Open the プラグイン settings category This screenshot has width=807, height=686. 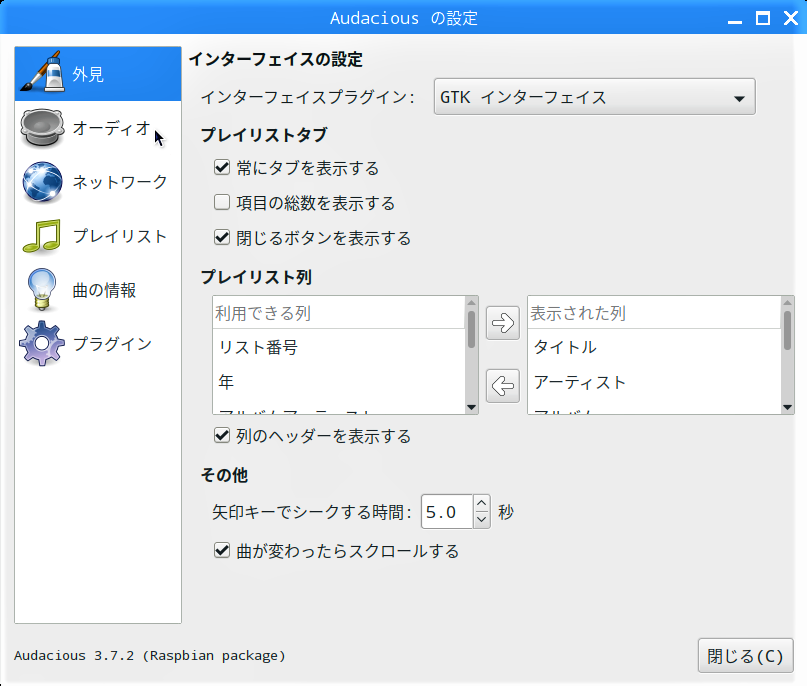(x=98, y=344)
